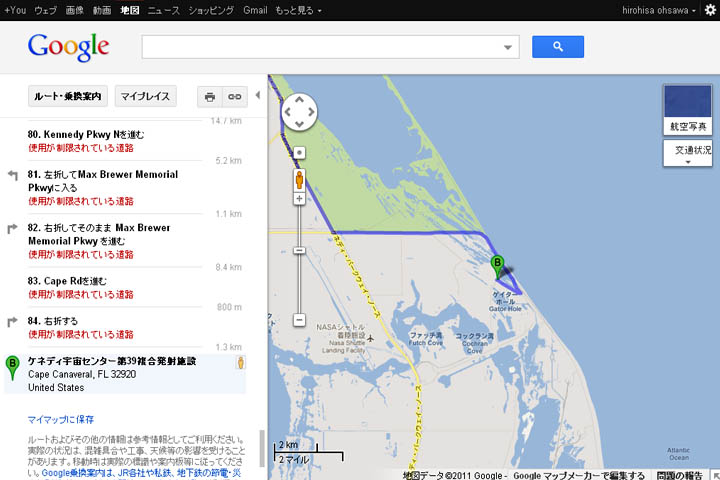
Task: Pan map right with the right arrow
Action: 311,112
